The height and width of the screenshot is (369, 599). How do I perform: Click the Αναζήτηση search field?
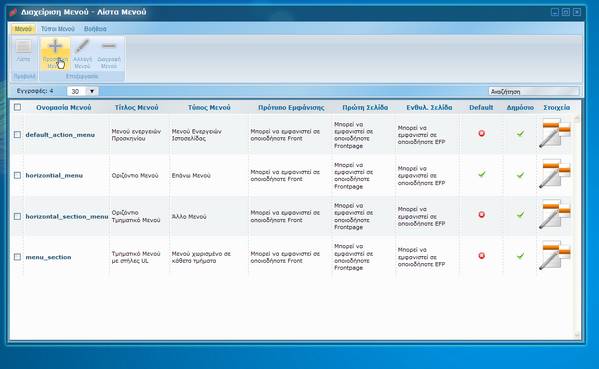[534, 91]
